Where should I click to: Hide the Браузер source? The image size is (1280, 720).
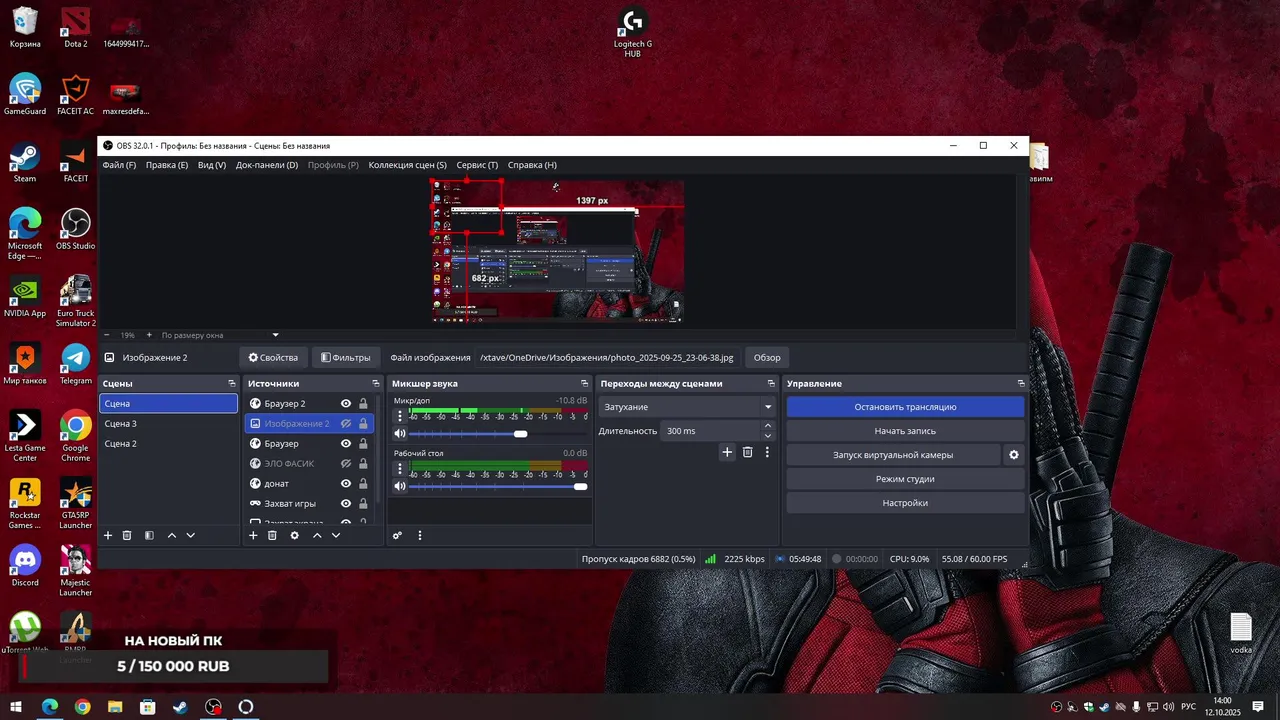pyautogui.click(x=346, y=444)
